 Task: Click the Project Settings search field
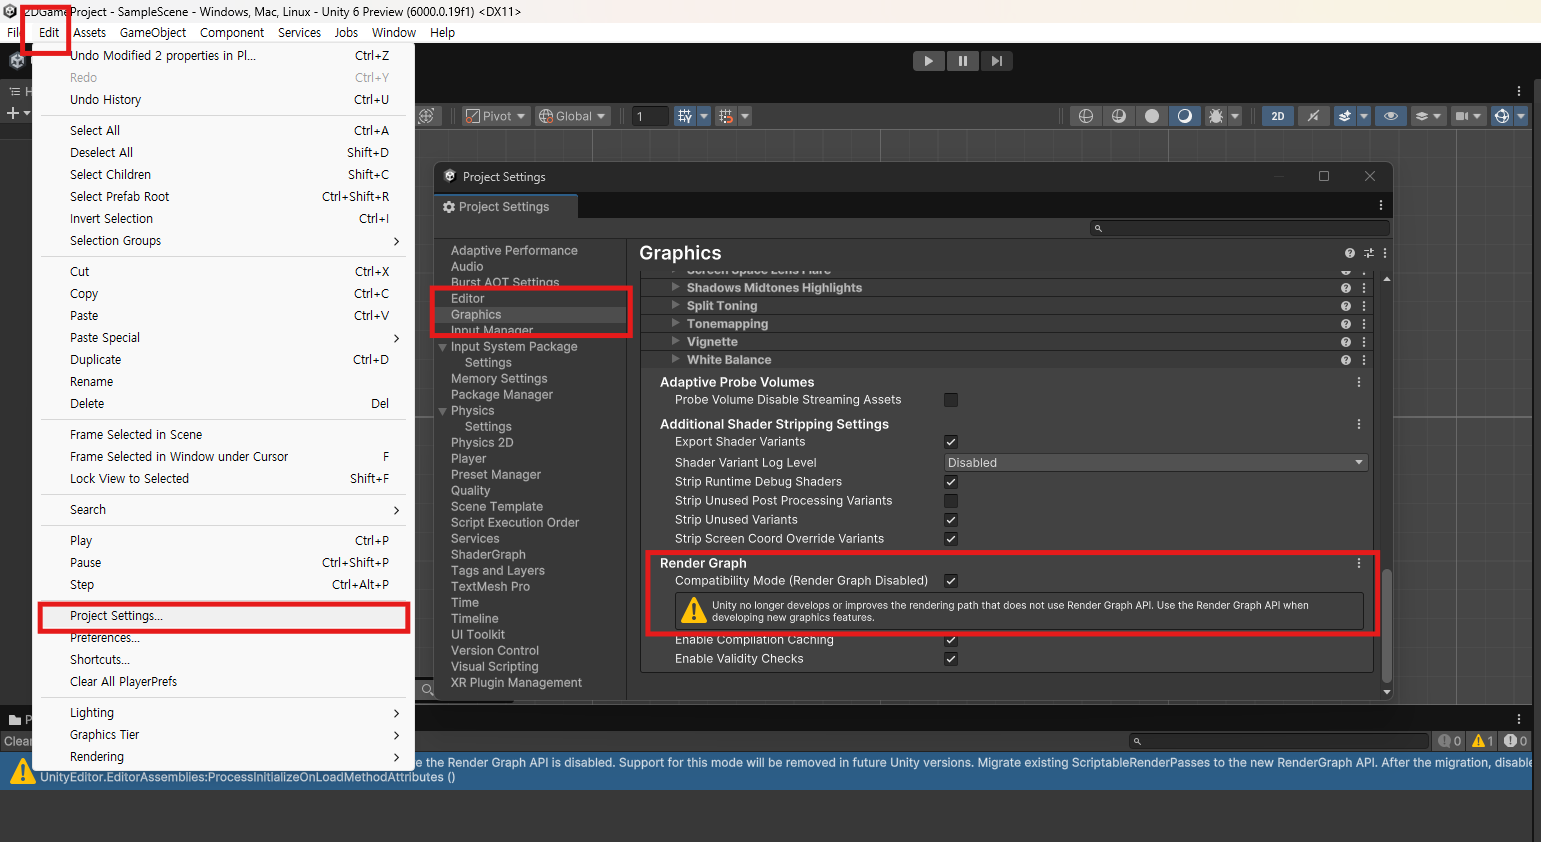[x=1240, y=228]
